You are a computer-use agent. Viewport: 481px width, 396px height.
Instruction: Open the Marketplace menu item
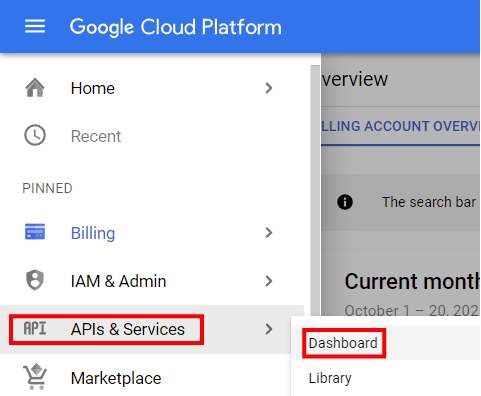[116, 378]
